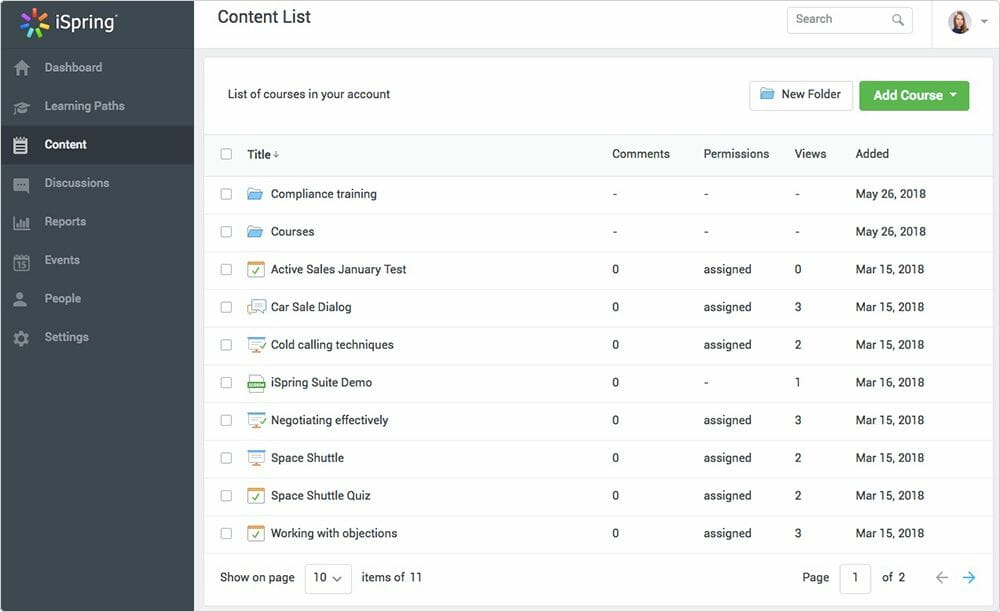Select the checkbox for Compliance training
1000x612 pixels.
point(226,194)
